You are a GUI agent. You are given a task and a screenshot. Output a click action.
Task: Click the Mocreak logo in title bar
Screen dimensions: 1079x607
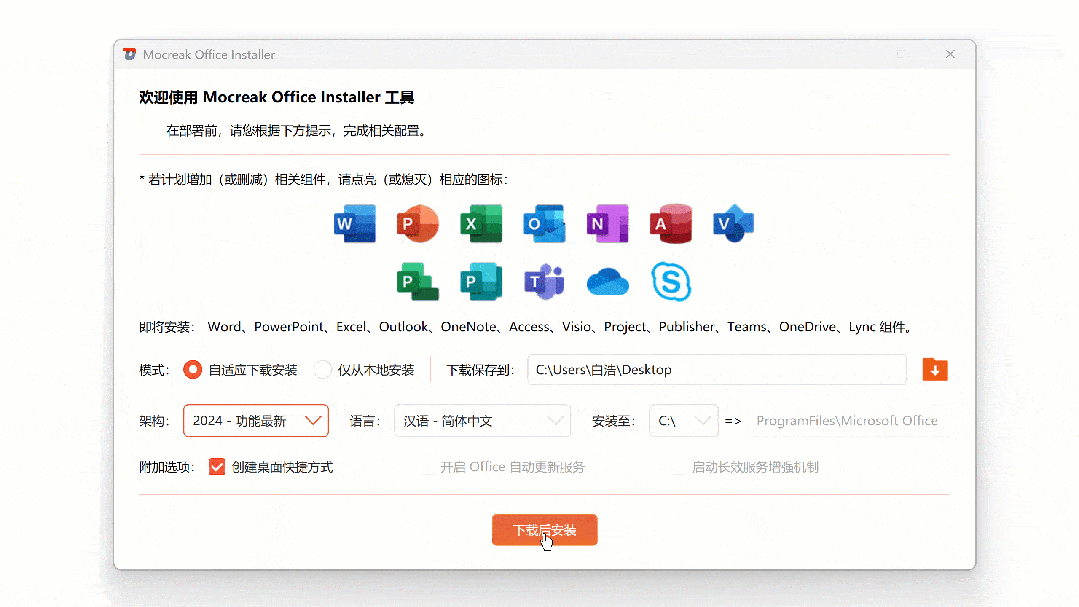[x=129, y=54]
